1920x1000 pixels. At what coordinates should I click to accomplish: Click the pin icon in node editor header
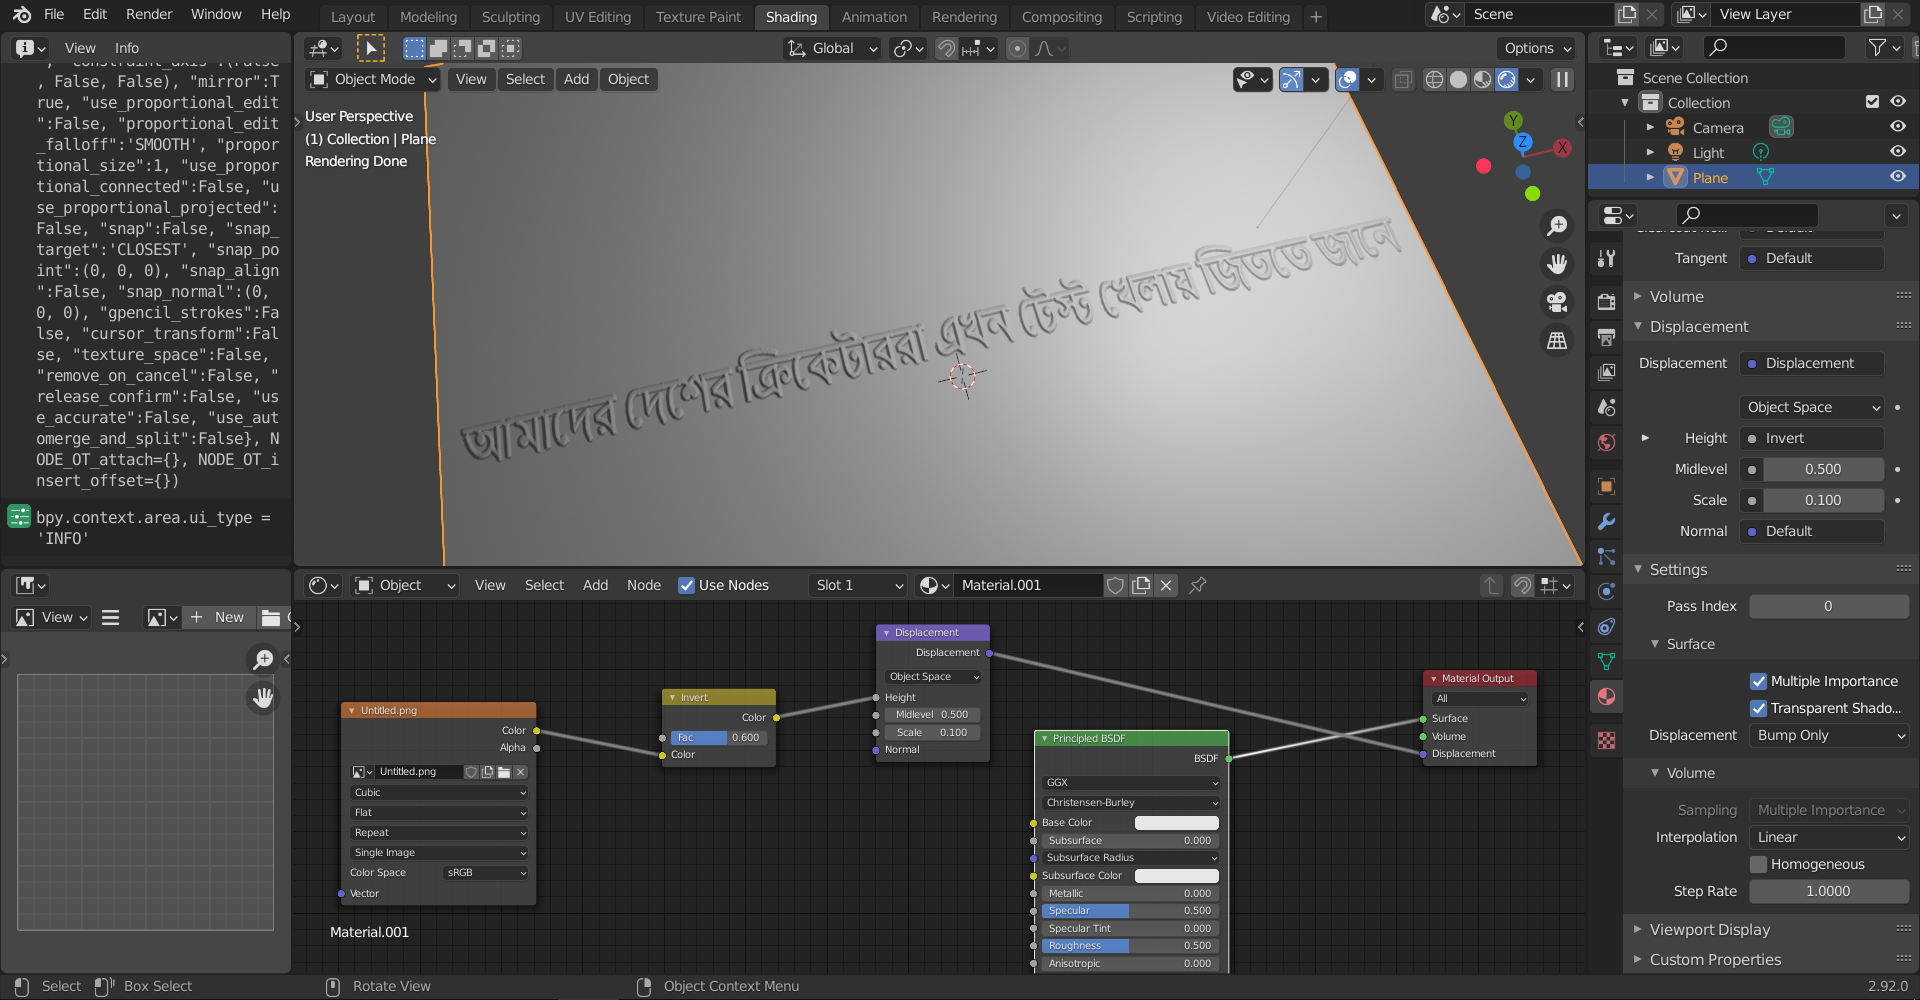tap(1197, 585)
